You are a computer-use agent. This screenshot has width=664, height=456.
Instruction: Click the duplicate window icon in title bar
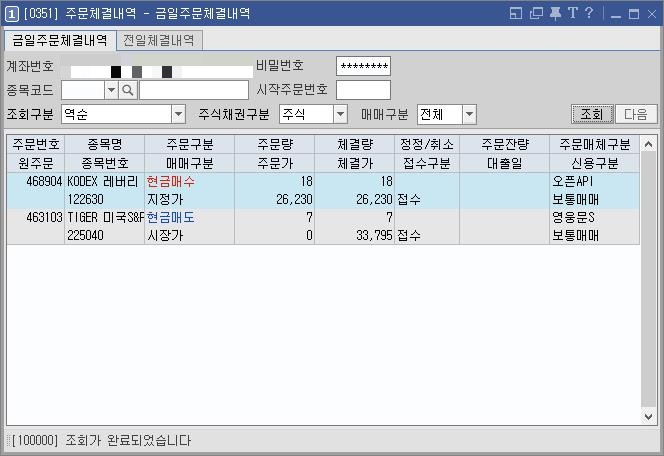coord(536,14)
